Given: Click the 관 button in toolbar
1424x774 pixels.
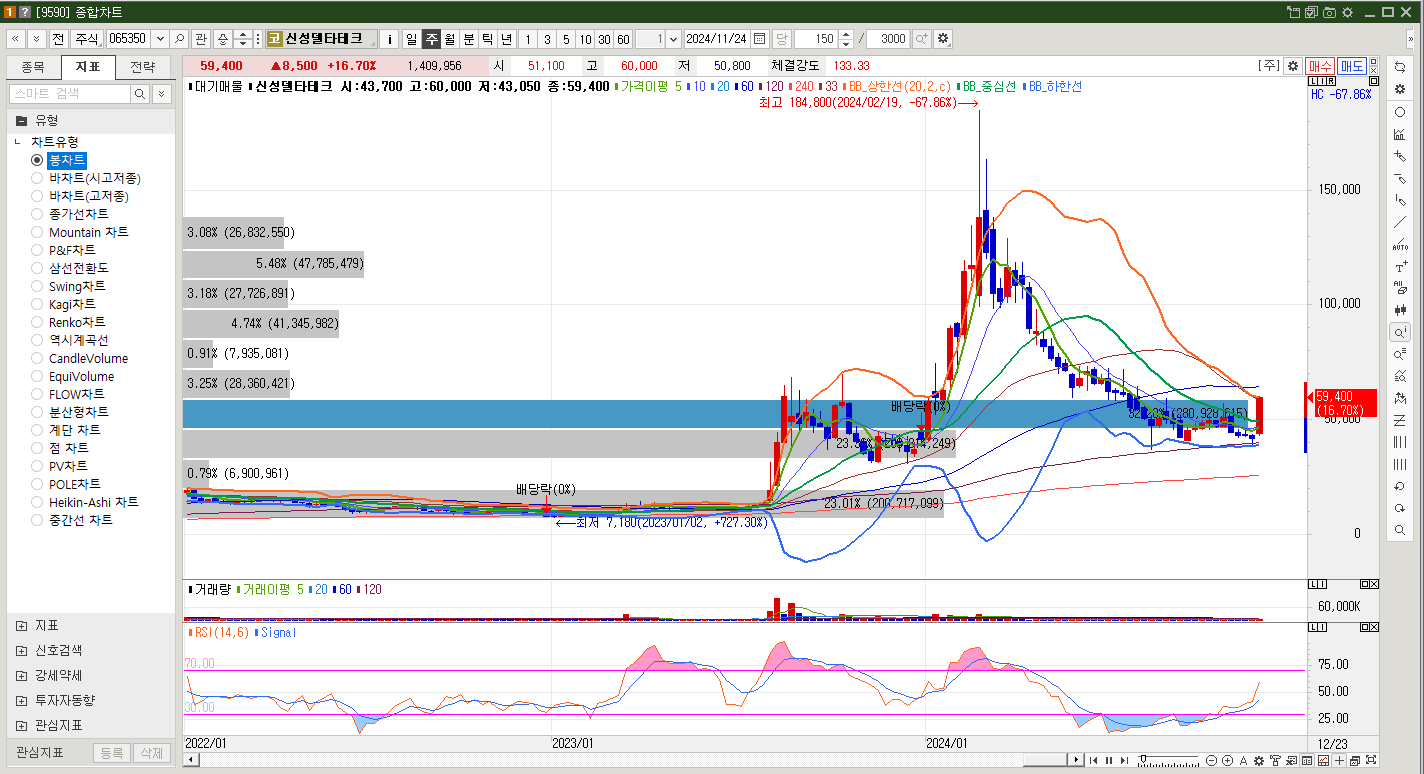Looking at the screenshot, I should pos(201,39).
